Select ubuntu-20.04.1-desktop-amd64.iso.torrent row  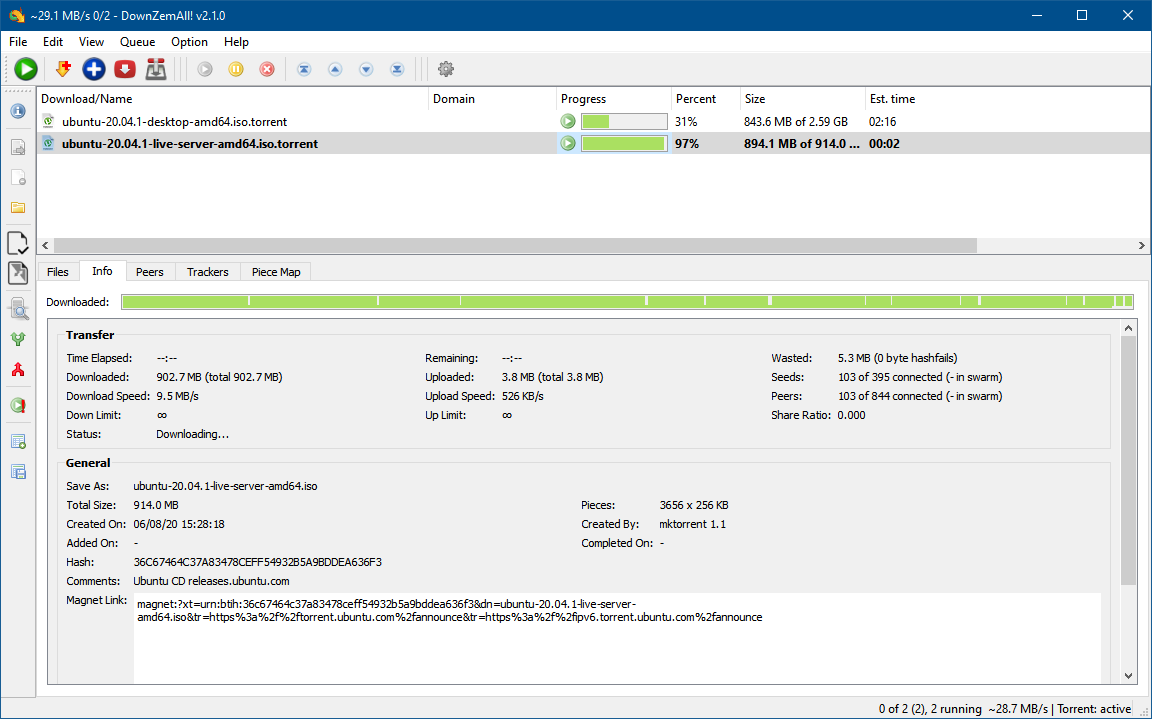pyautogui.click(x=592, y=121)
